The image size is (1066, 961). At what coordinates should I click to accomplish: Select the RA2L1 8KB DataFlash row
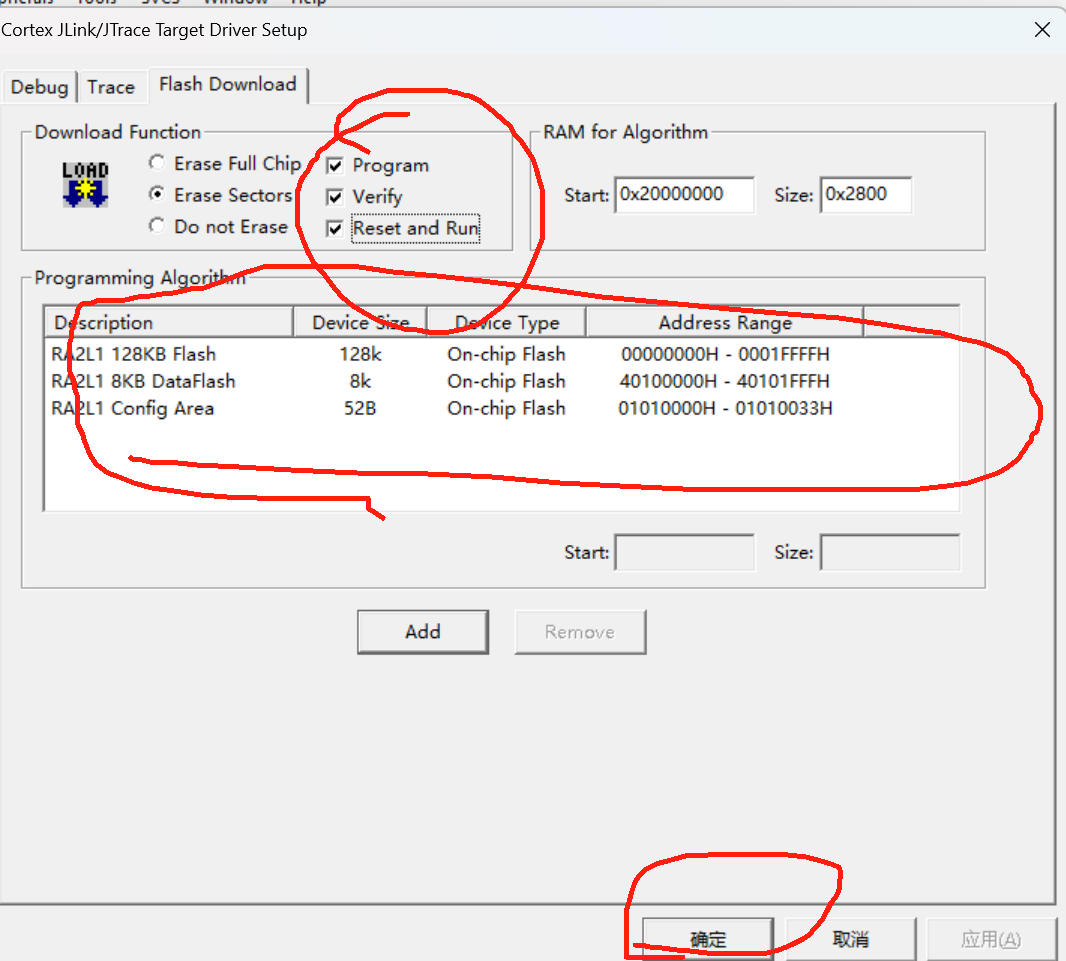501,381
